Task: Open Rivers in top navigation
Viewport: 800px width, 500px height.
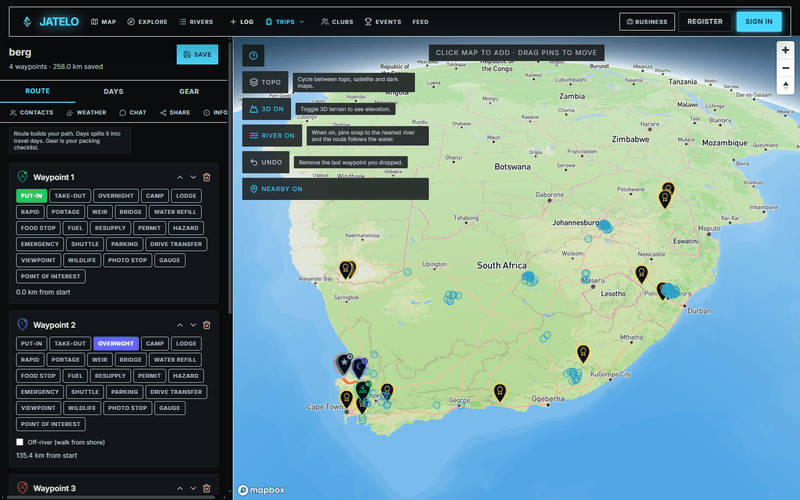Action: tap(196, 22)
